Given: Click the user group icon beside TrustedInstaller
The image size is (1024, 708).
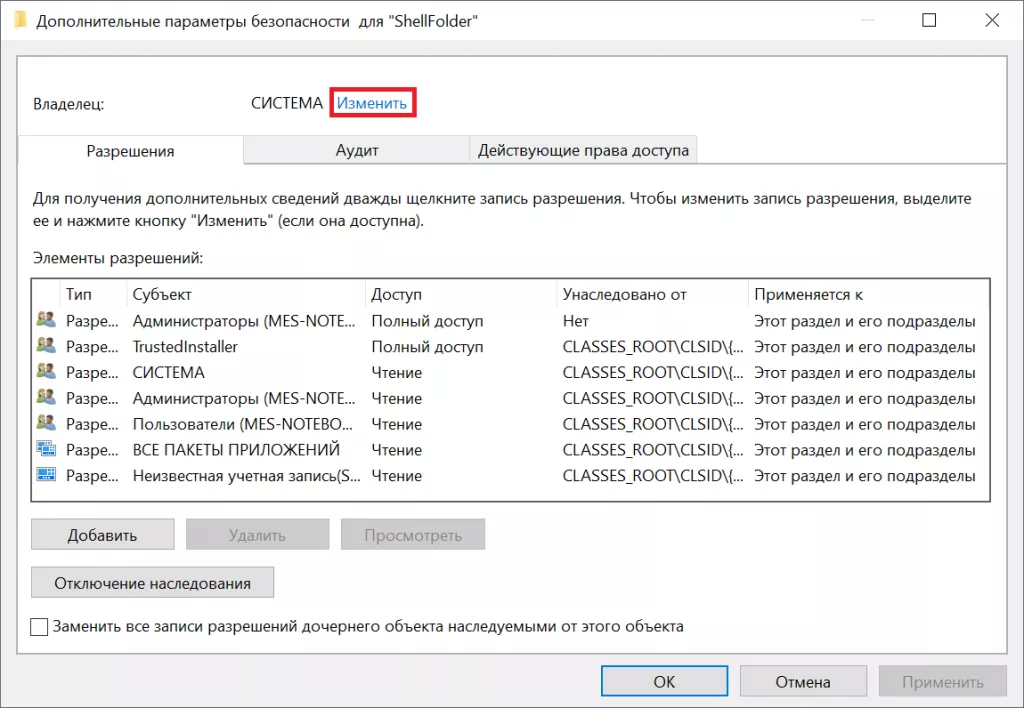Looking at the screenshot, I should 46,346.
